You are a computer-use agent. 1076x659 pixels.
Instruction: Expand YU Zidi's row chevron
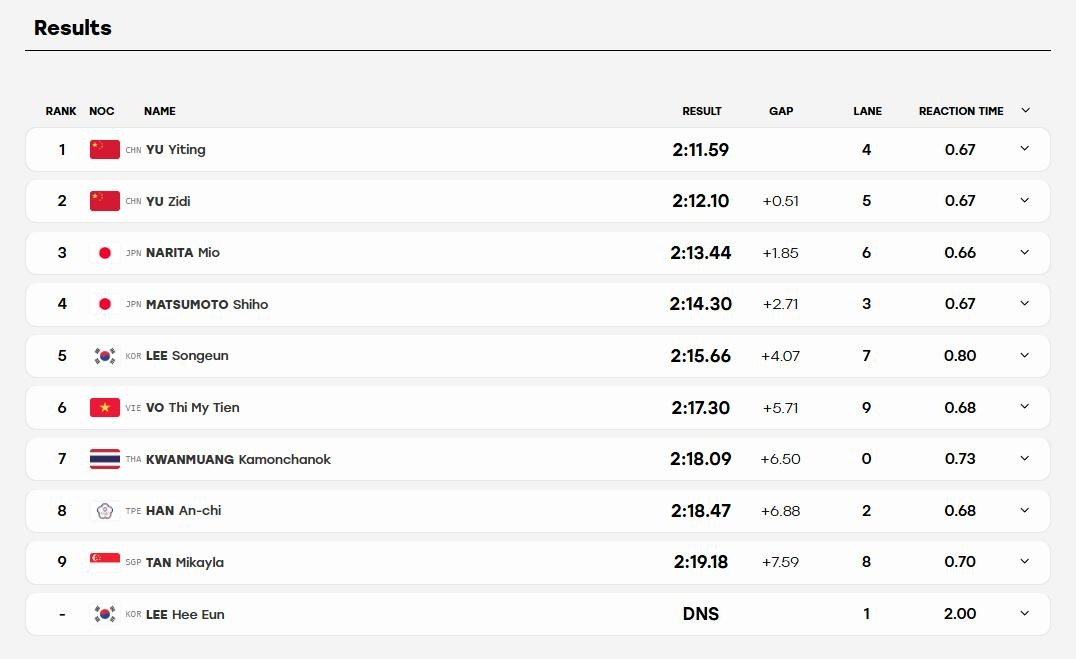1025,200
